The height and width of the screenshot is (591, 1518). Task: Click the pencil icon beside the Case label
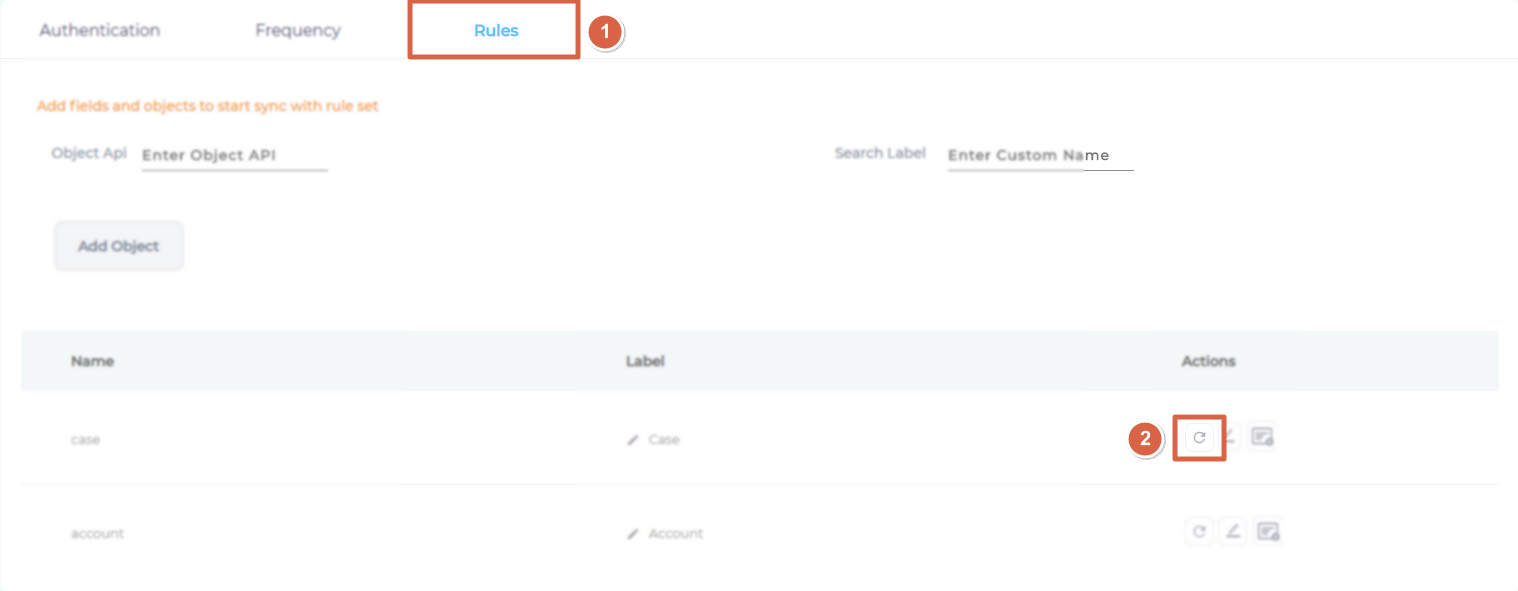(632, 440)
